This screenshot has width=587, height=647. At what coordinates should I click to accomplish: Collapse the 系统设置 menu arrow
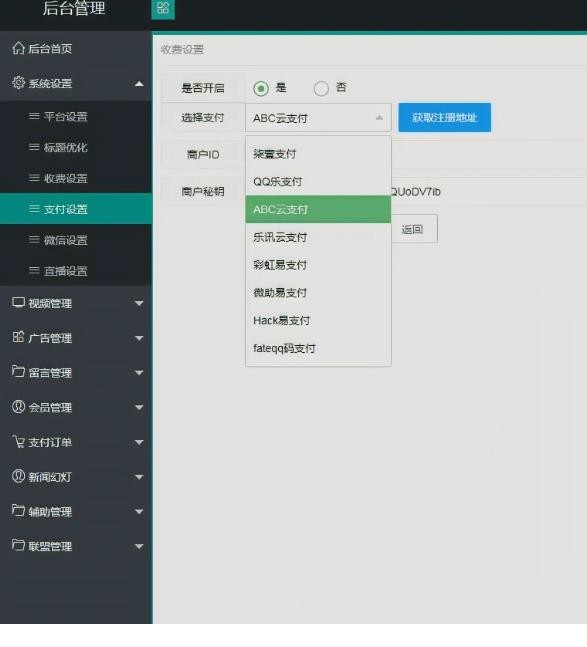(x=139, y=84)
